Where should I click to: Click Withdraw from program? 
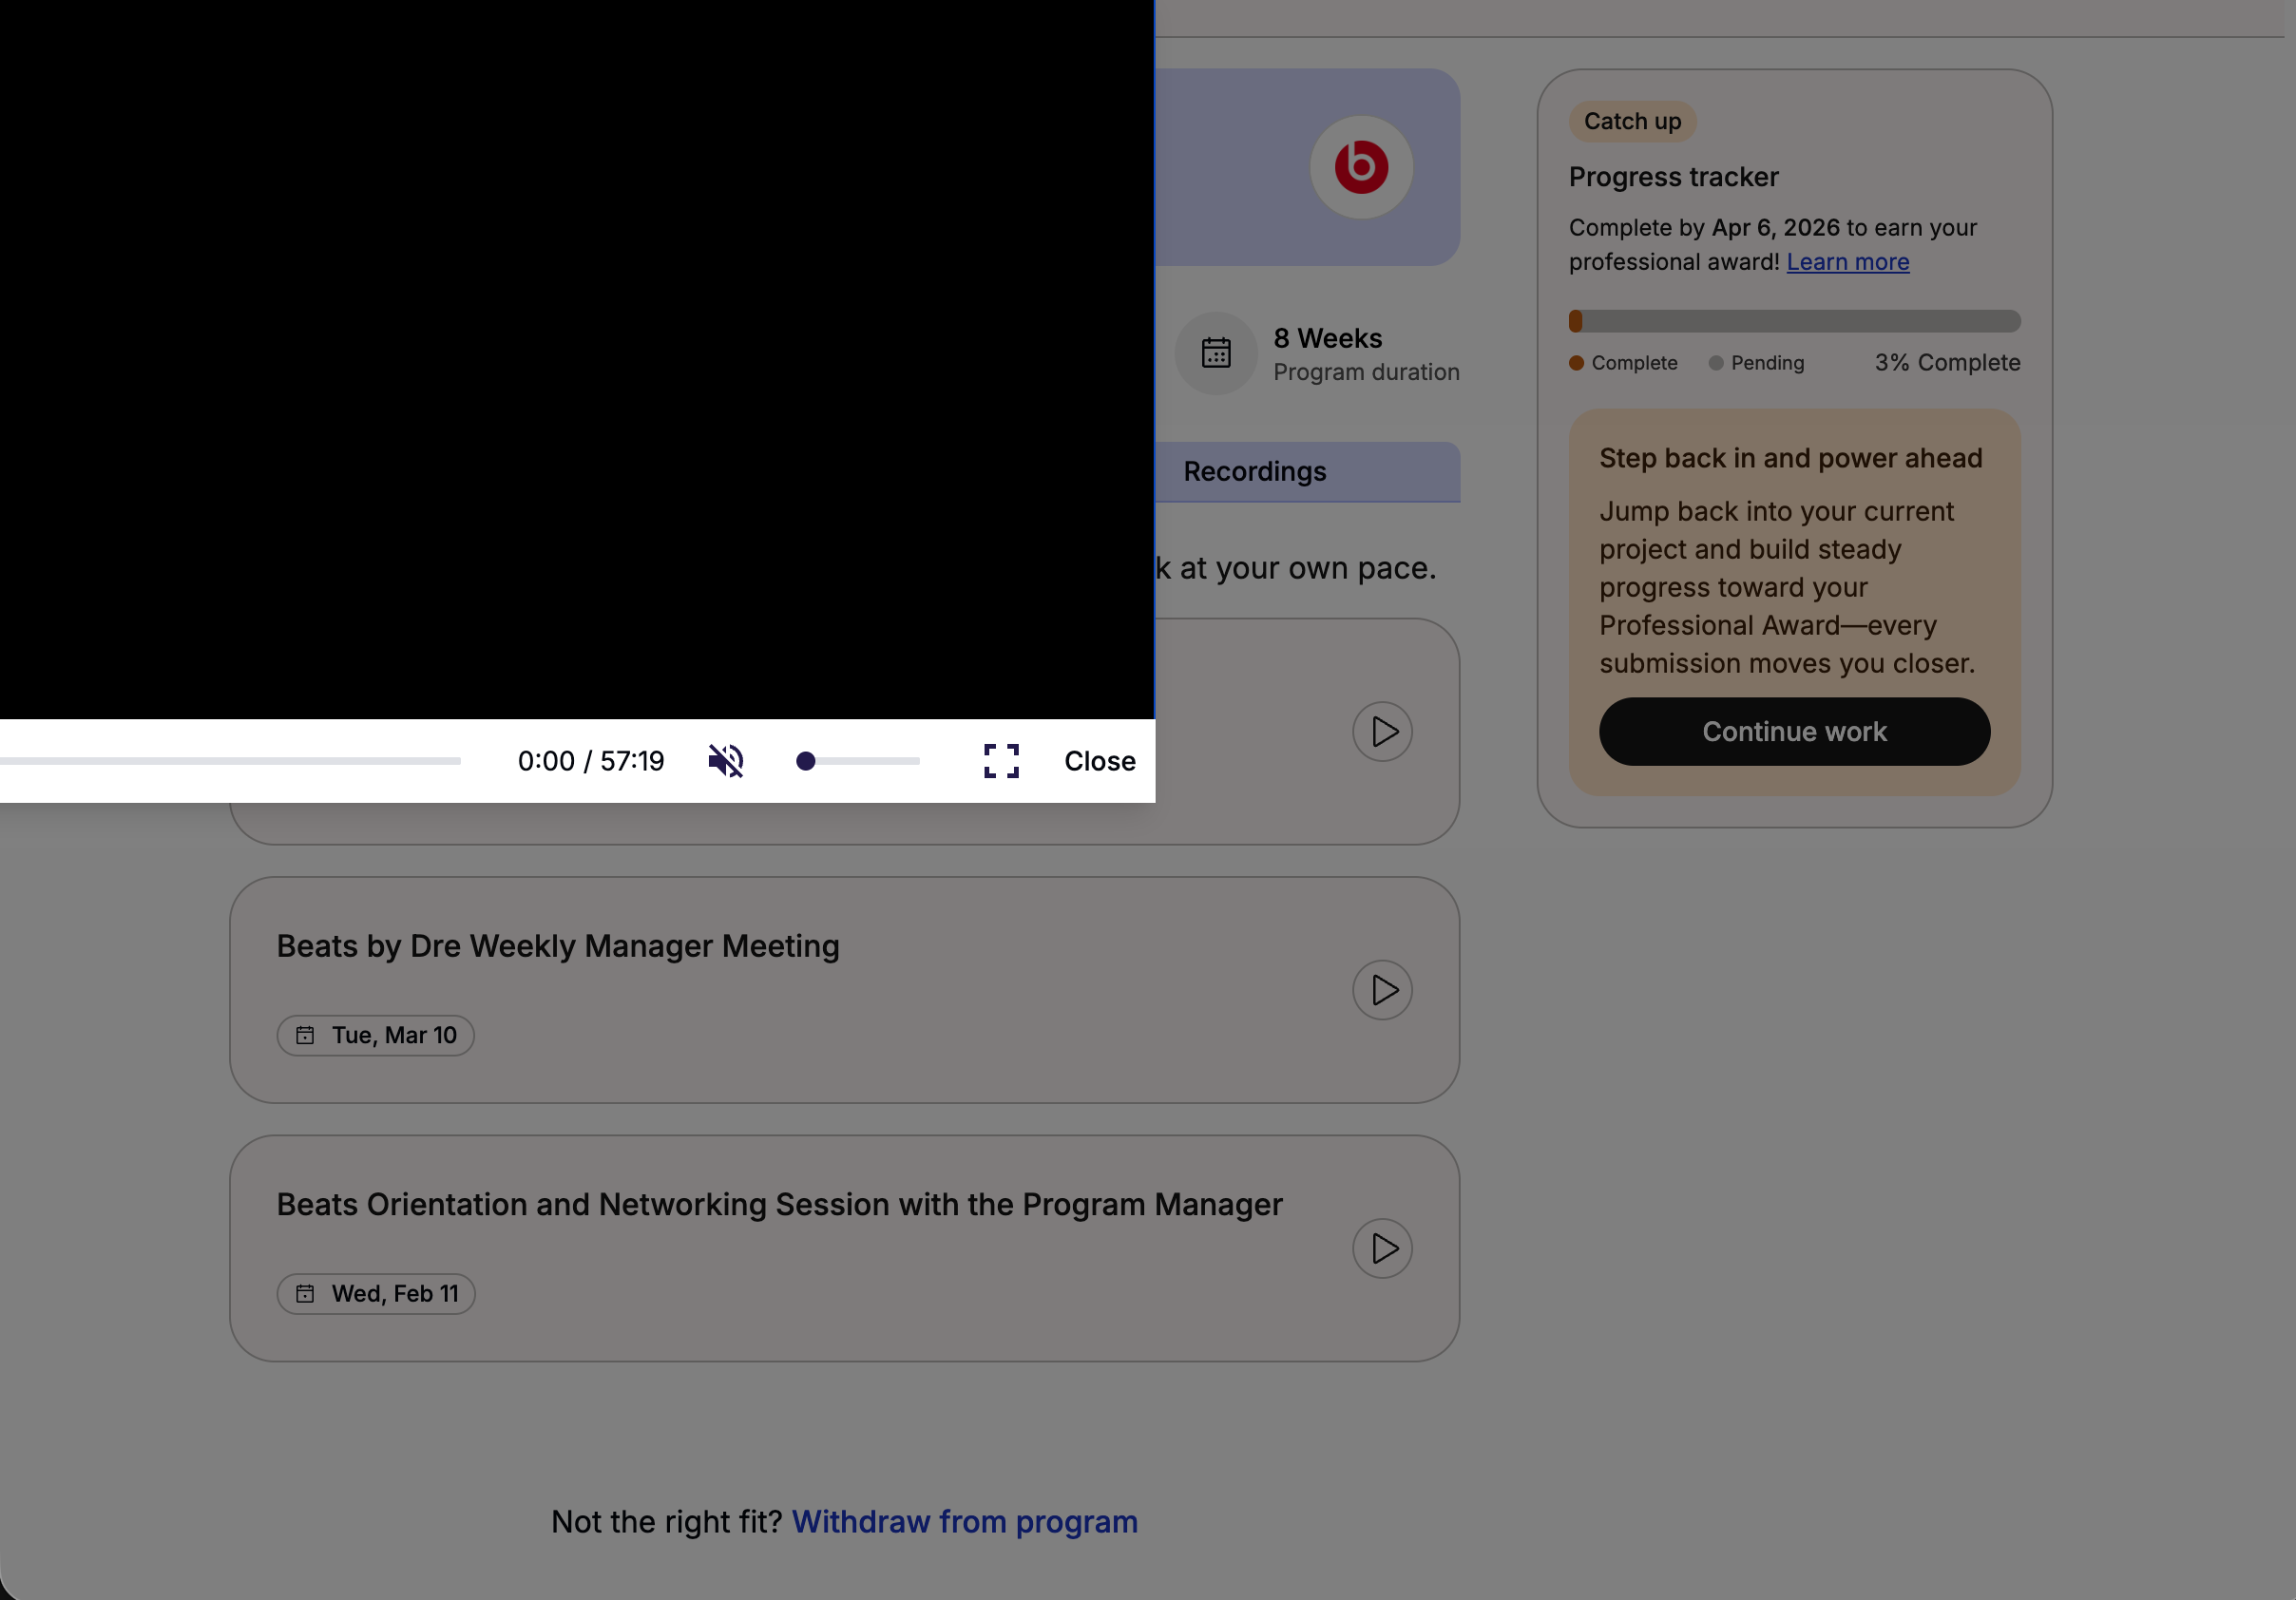click(x=964, y=1521)
